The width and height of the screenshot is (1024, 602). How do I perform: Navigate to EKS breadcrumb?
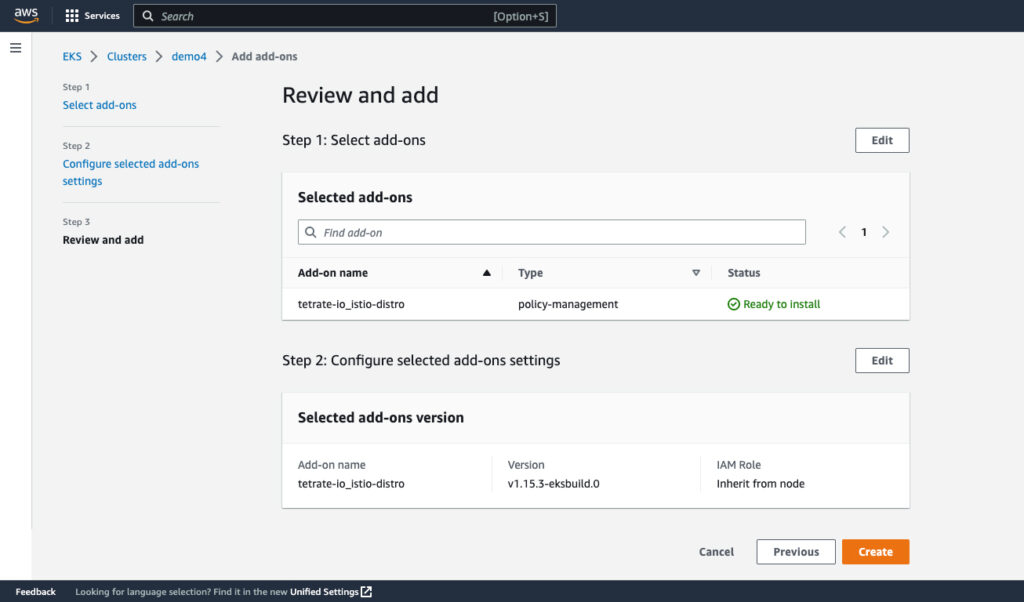click(72, 57)
